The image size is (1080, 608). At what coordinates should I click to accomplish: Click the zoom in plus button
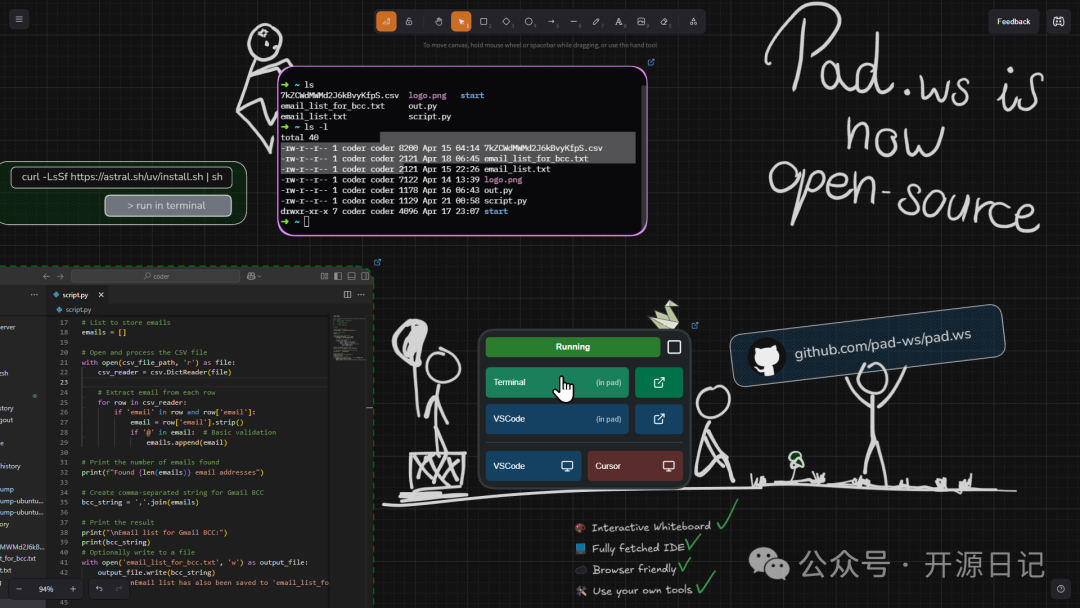[73, 589]
